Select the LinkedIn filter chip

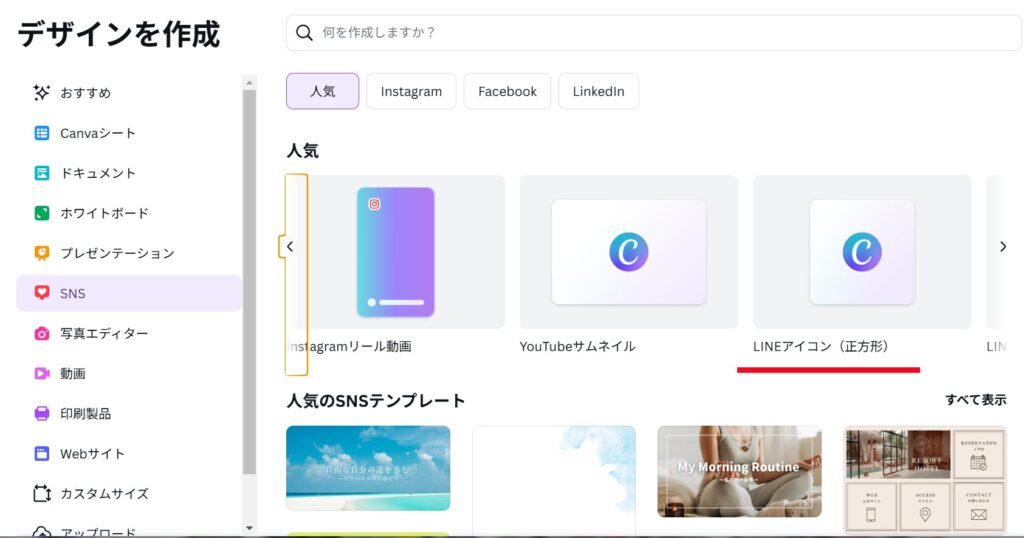tap(599, 91)
